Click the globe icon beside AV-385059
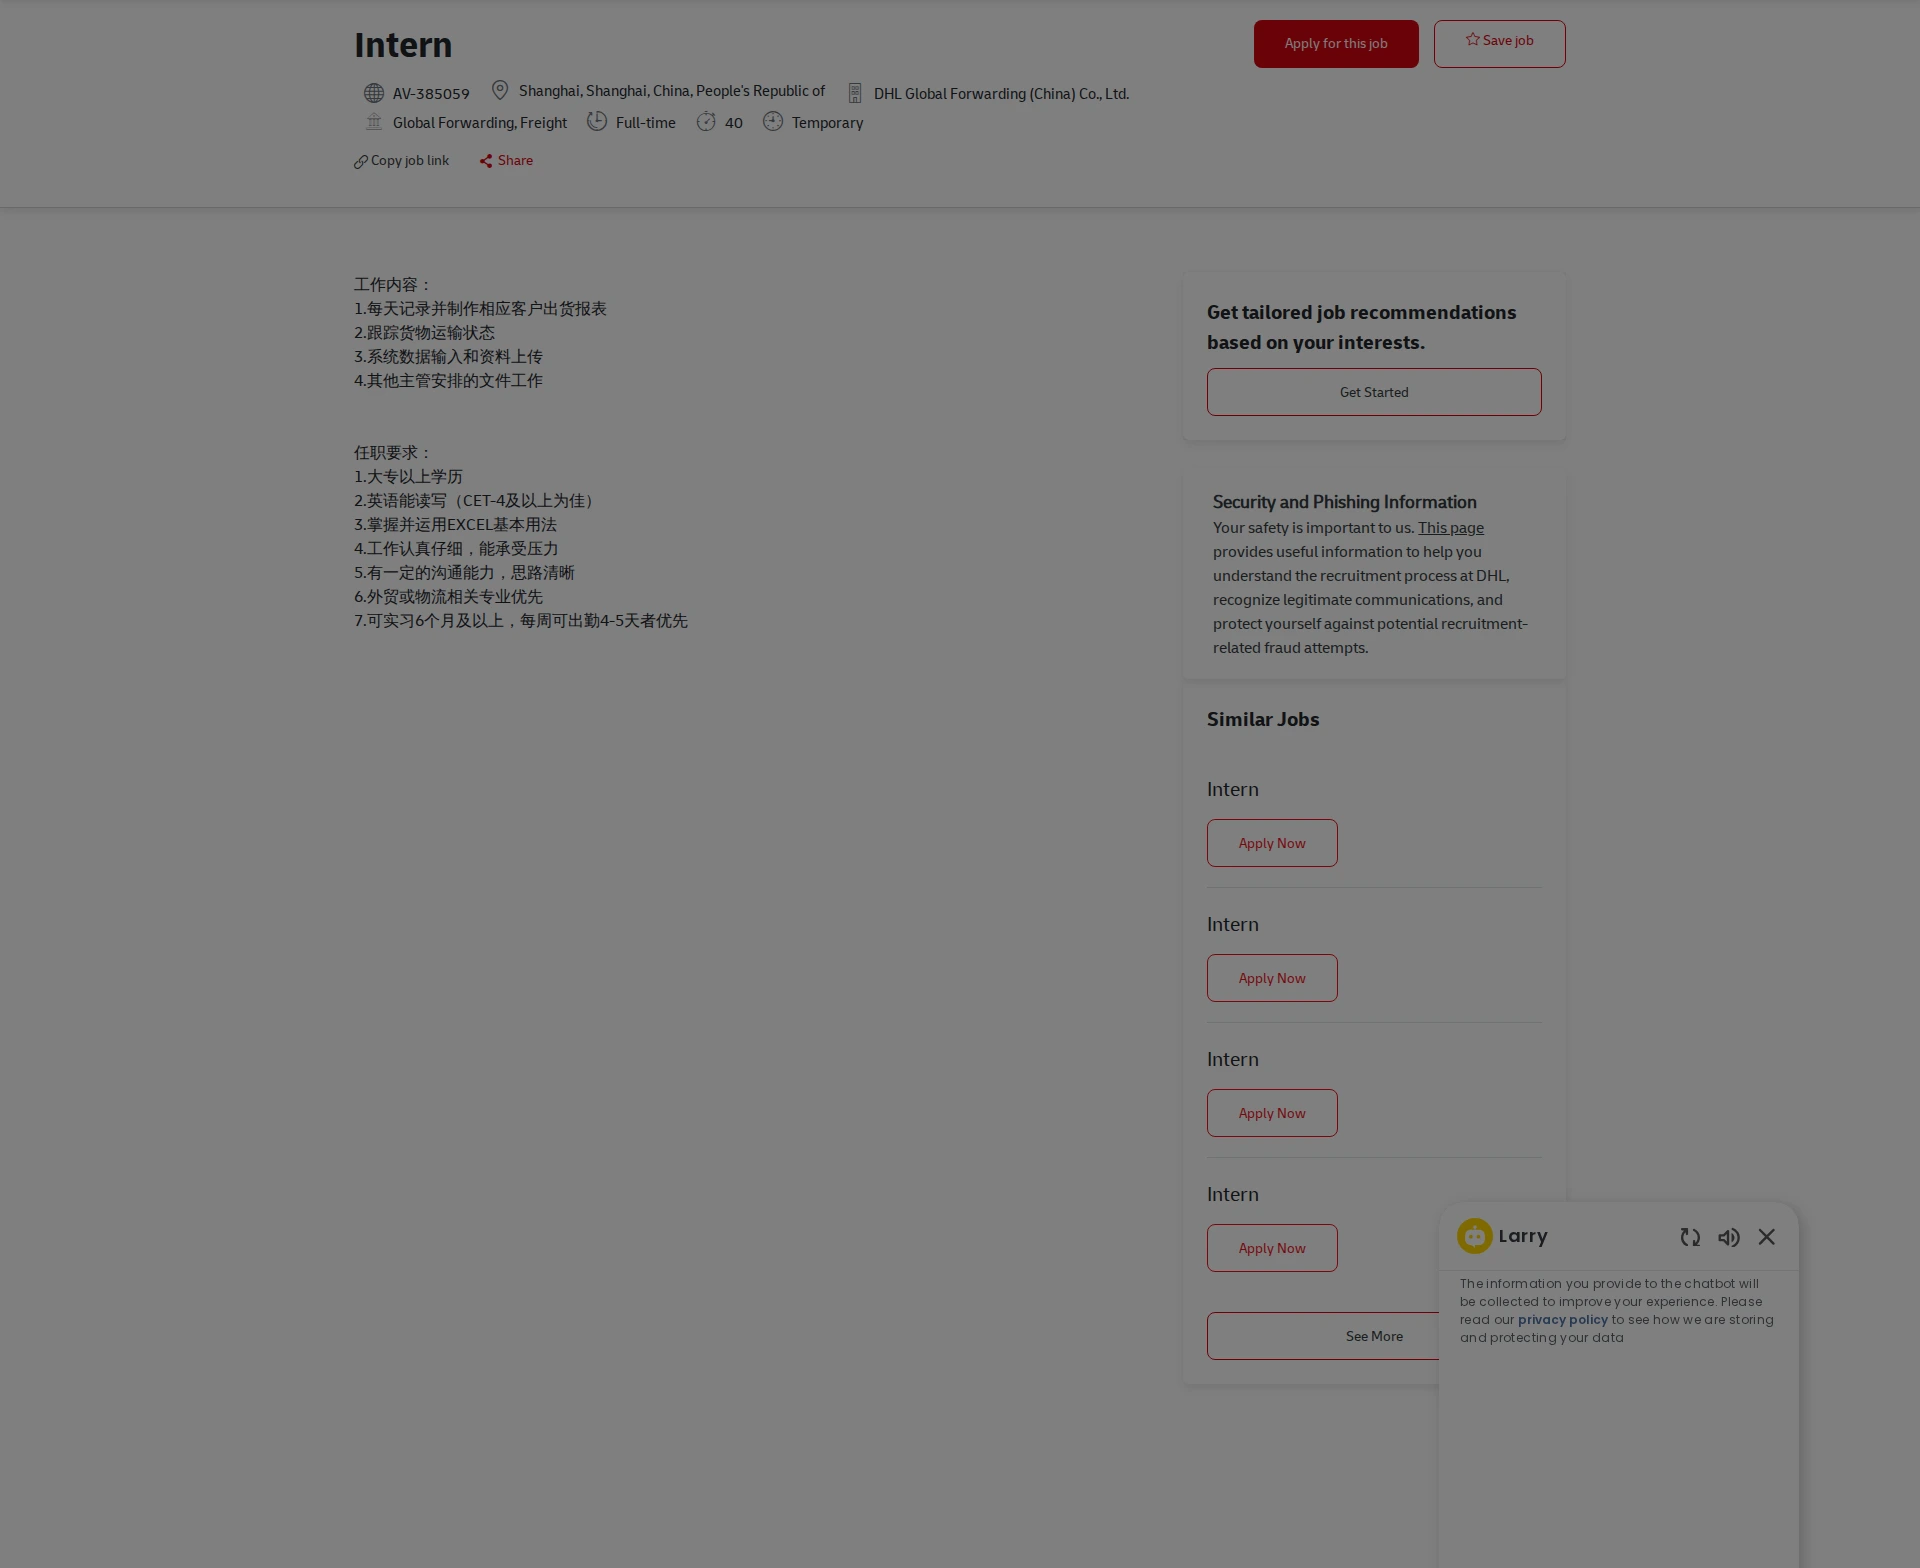This screenshot has height=1568, width=1920. pos(374,93)
